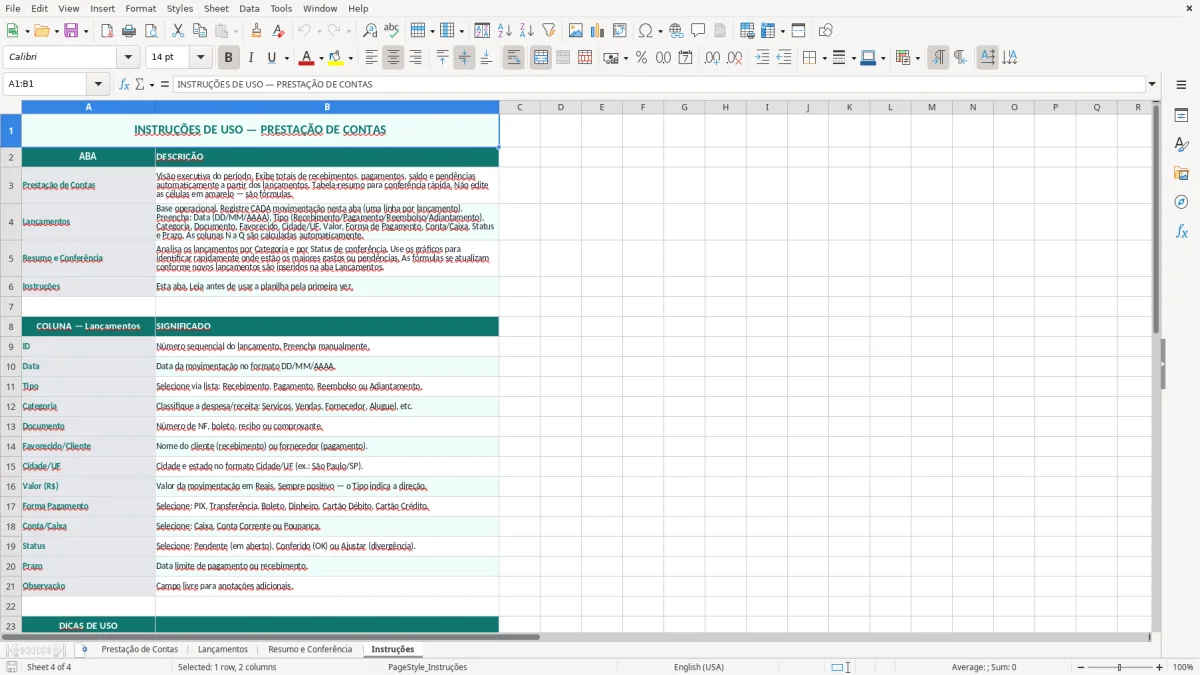Expand the formula bar
1200x675 pixels.
(1152, 84)
